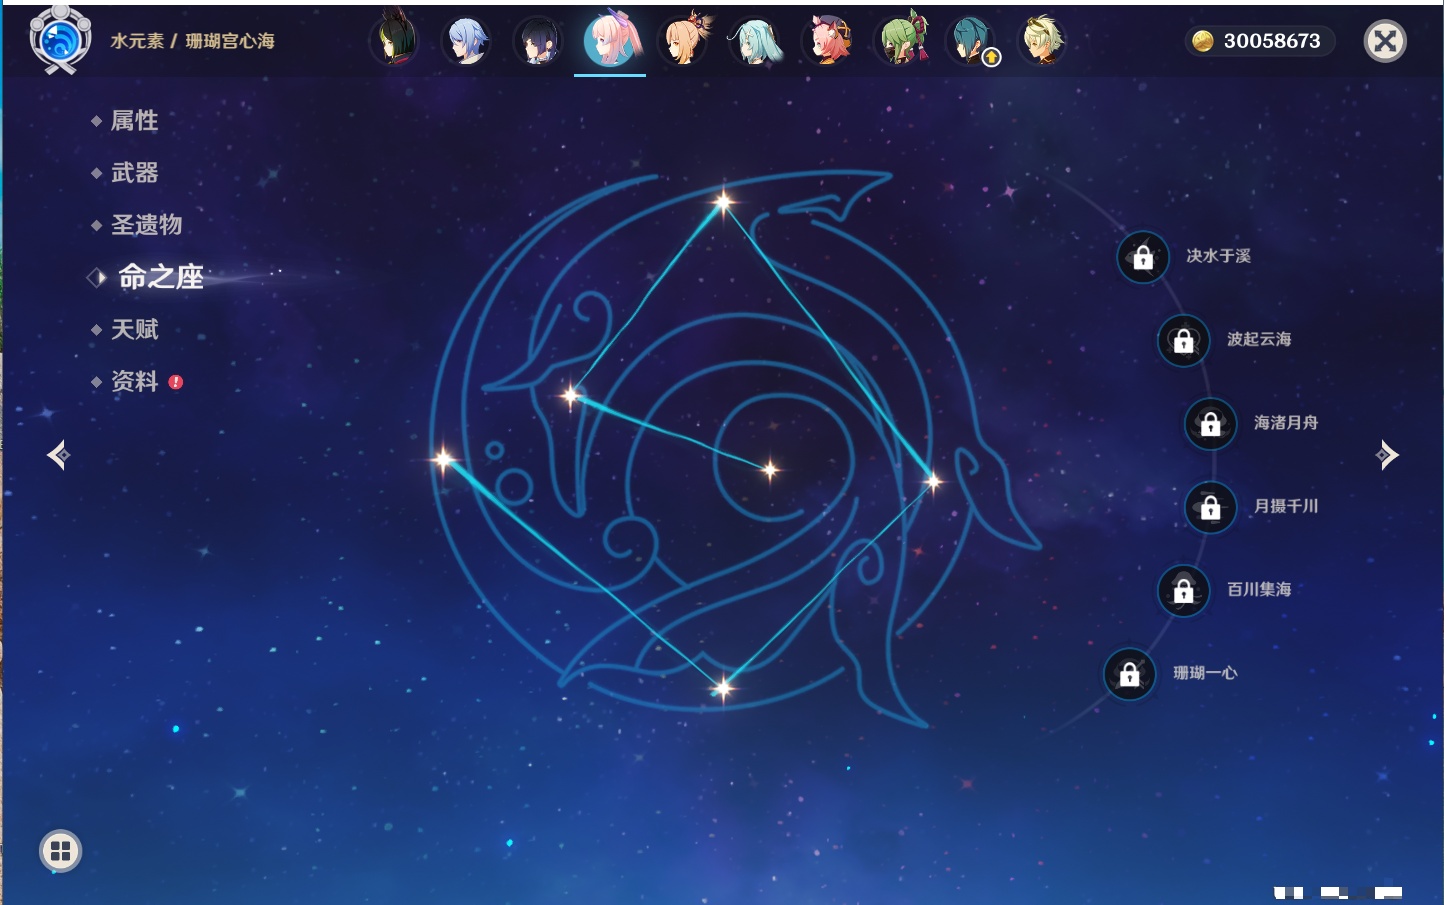
Task: Select the light-blue-haired Ayato avatar
Action: point(466,40)
